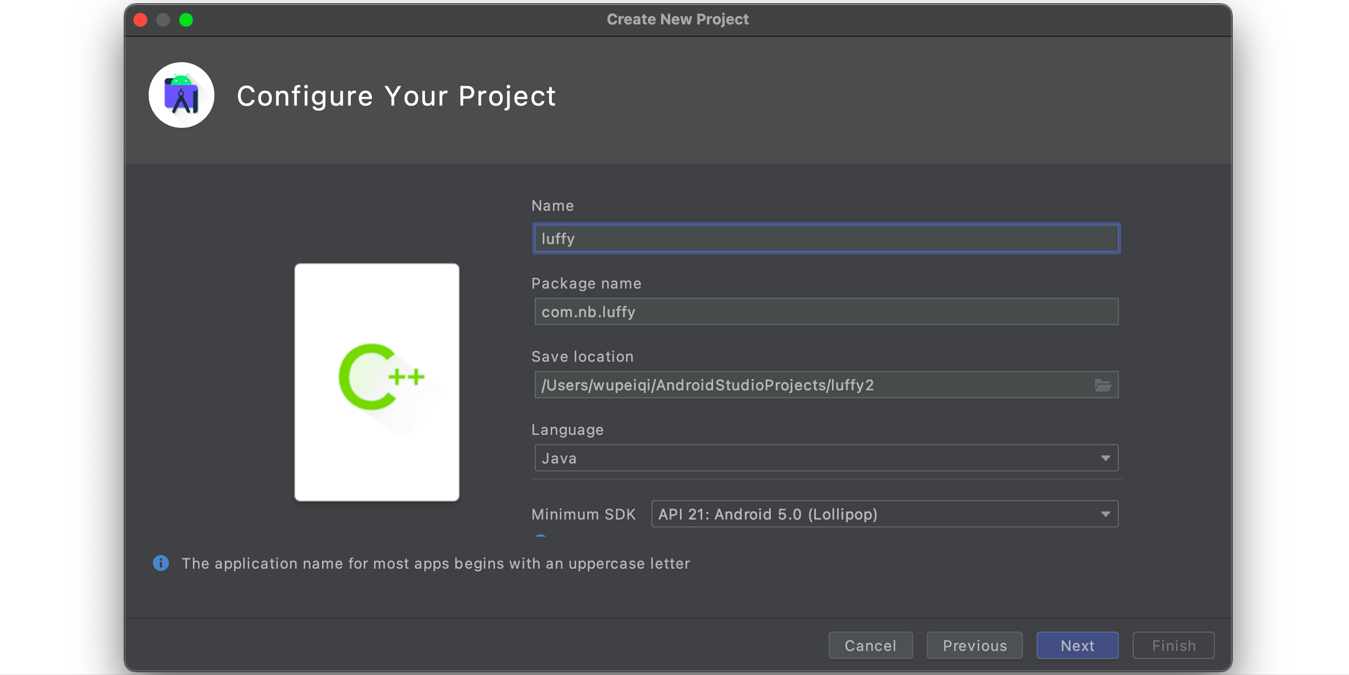
Task: Close the Create New Project window
Action: (x=141, y=20)
